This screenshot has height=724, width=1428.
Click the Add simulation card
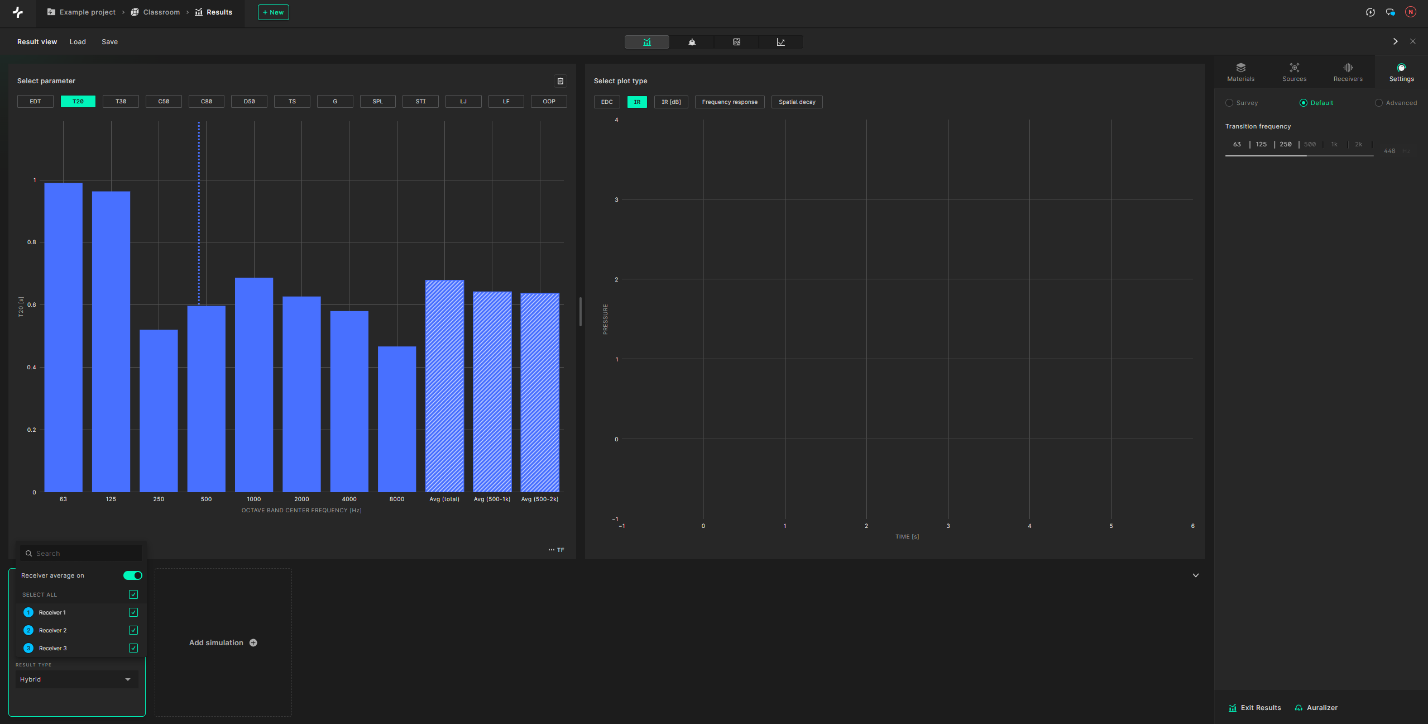[223, 643]
